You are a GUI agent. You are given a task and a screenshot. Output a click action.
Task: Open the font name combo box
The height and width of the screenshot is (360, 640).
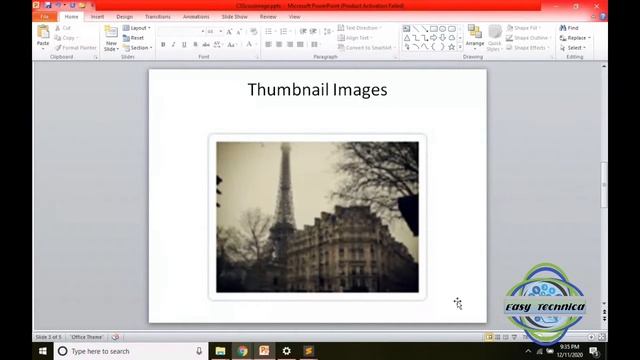click(181, 31)
